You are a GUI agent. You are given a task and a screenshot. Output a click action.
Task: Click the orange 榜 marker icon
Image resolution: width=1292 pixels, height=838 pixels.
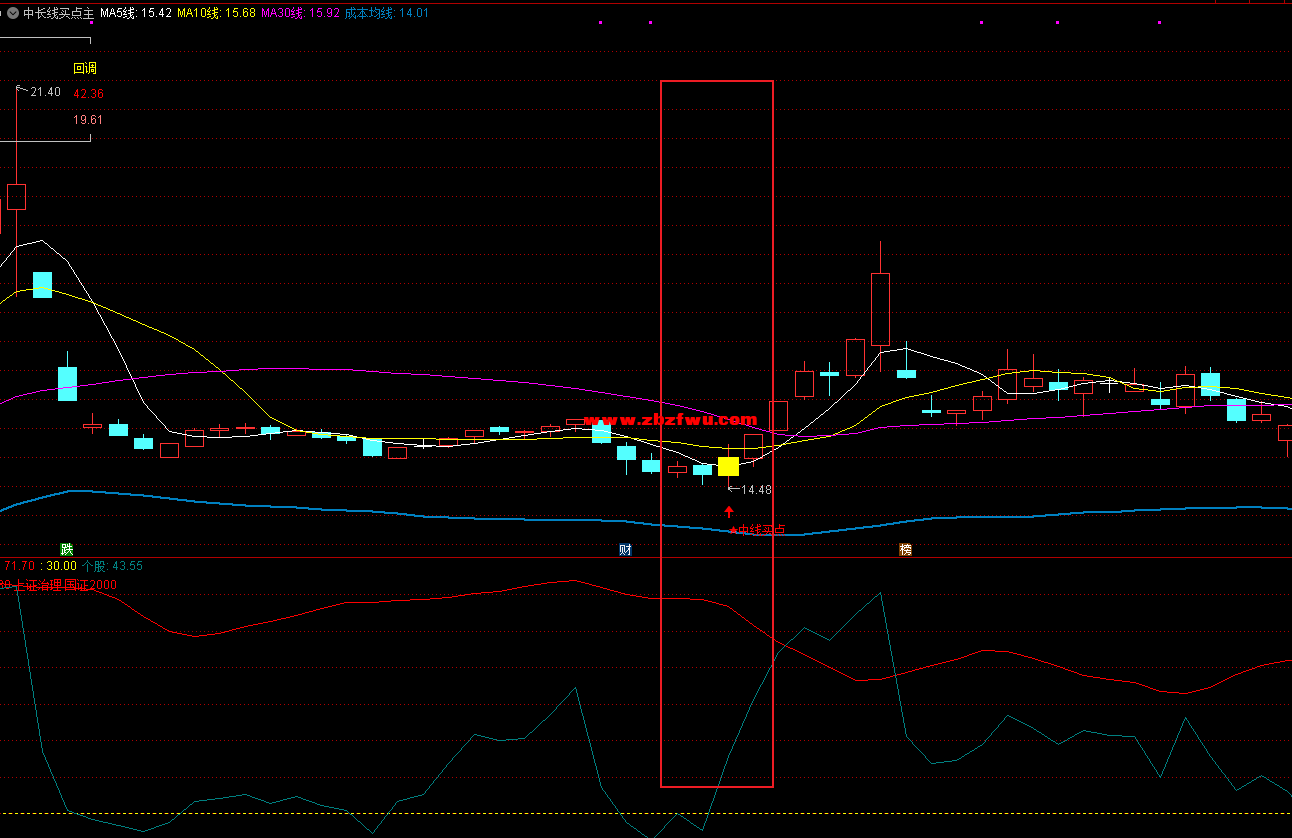(905, 549)
